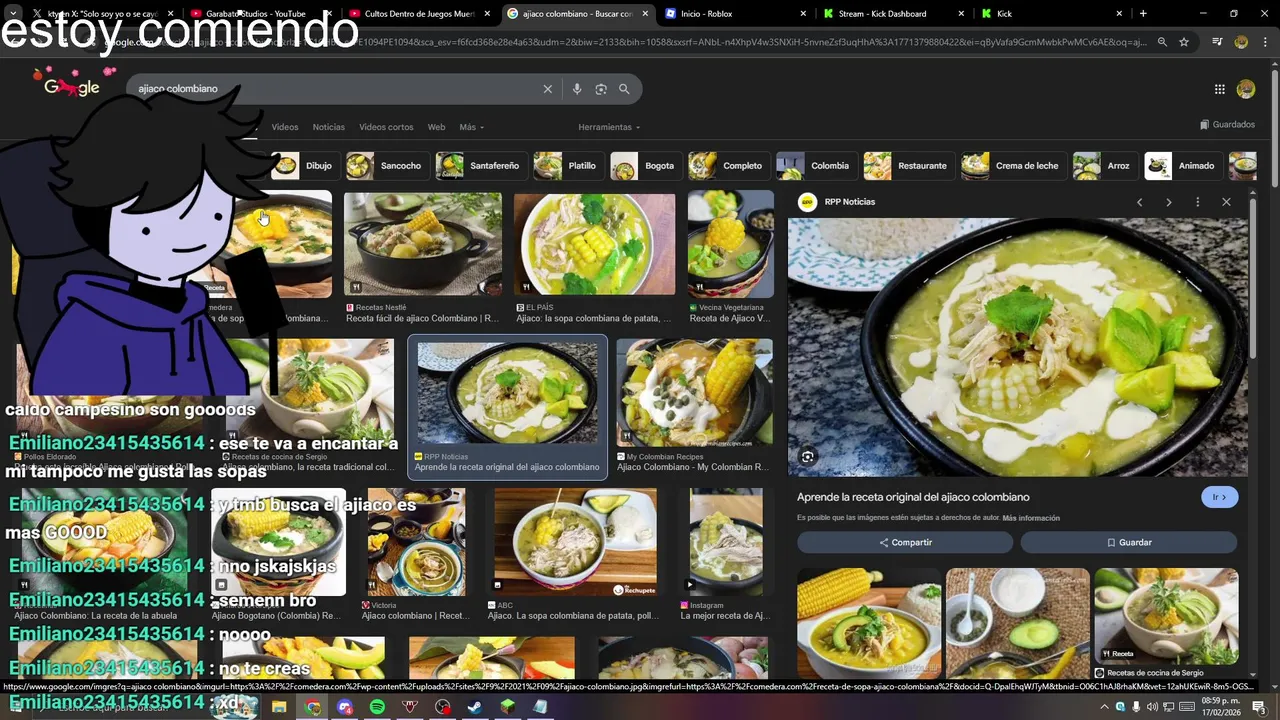Select the Animado filter chip
This screenshot has height=720, width=1280.
pos(1182,166)
